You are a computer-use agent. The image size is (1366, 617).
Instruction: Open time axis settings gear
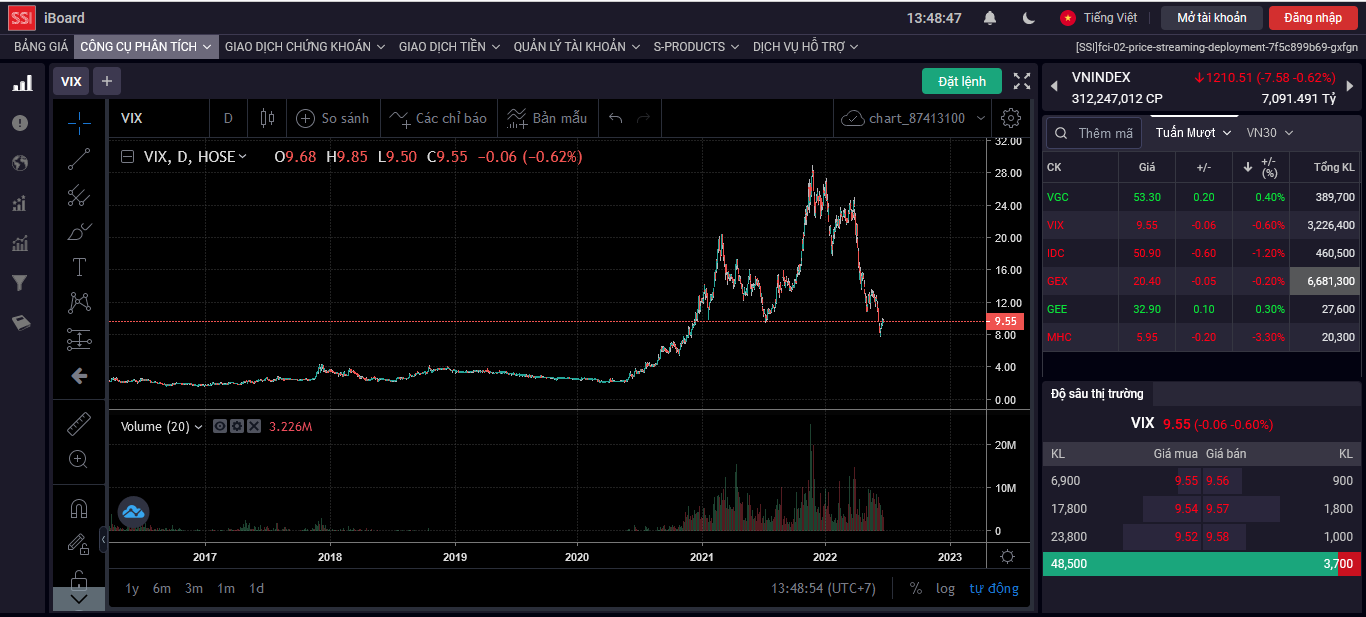1007,557
